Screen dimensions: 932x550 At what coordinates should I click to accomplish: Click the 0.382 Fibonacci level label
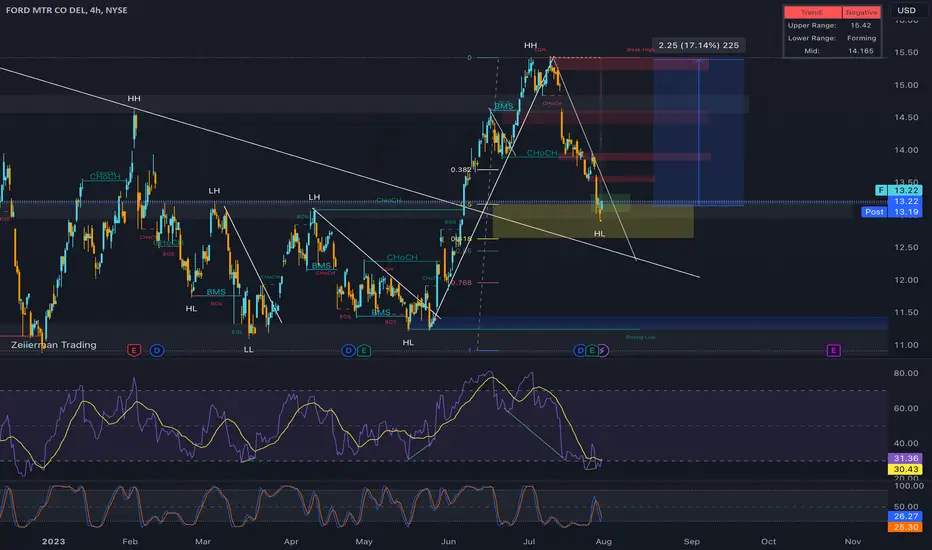point(461,169)
